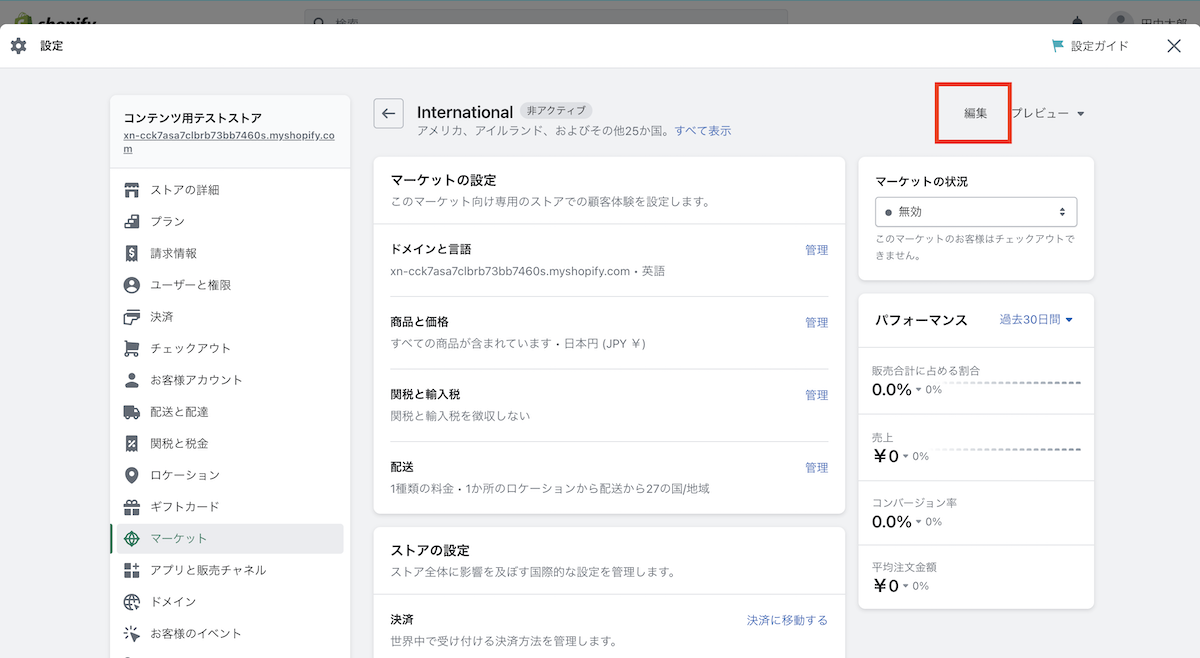This screenshot has height=658, width=1200.
Task: Open 配送と配達 settings
Action: (x=230, y=412)
